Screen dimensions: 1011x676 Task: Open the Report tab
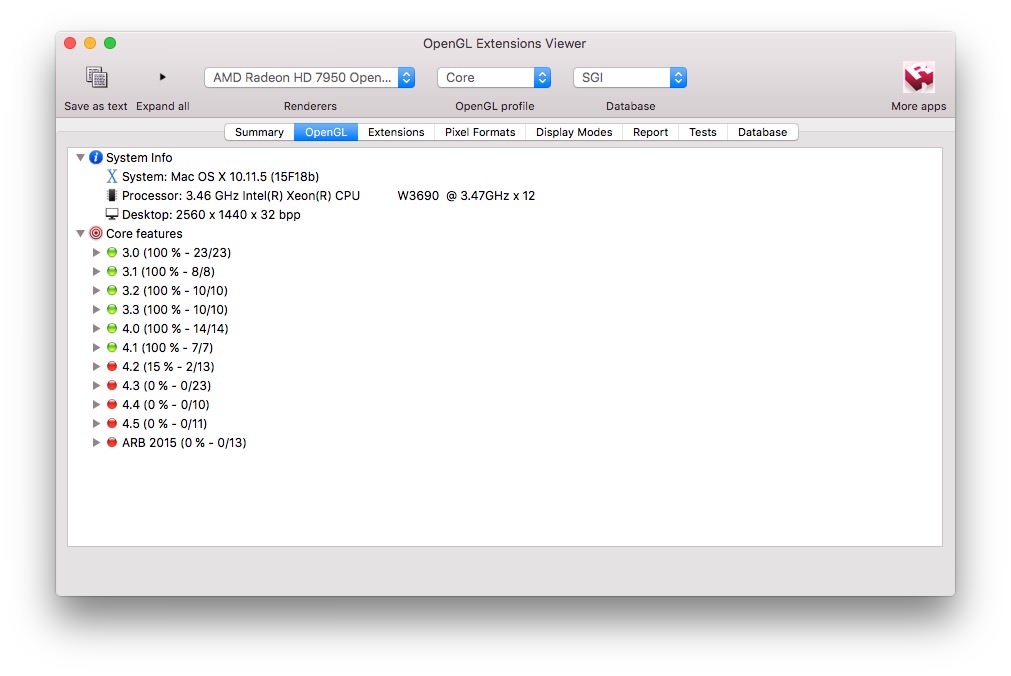coord(650,132)
